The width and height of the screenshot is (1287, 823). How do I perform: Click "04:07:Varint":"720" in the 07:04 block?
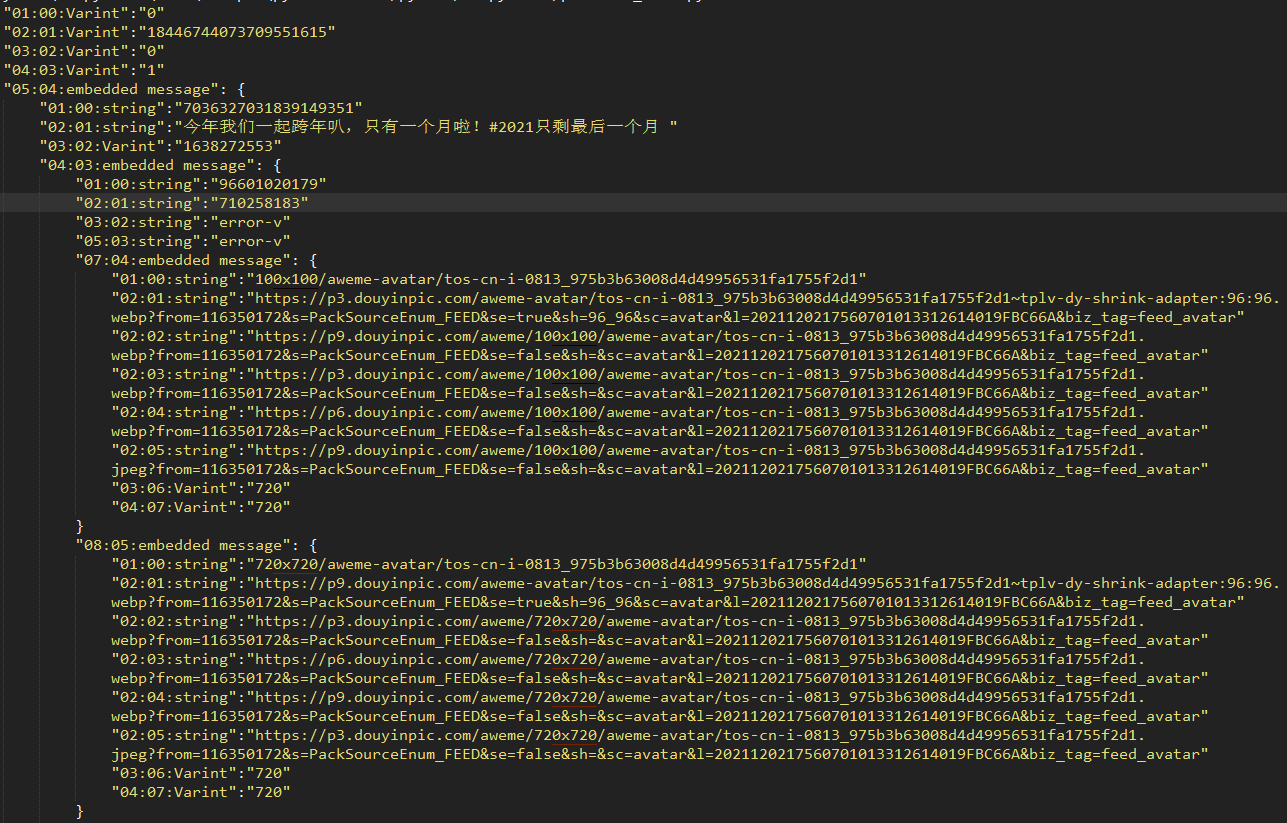point(201,507)
